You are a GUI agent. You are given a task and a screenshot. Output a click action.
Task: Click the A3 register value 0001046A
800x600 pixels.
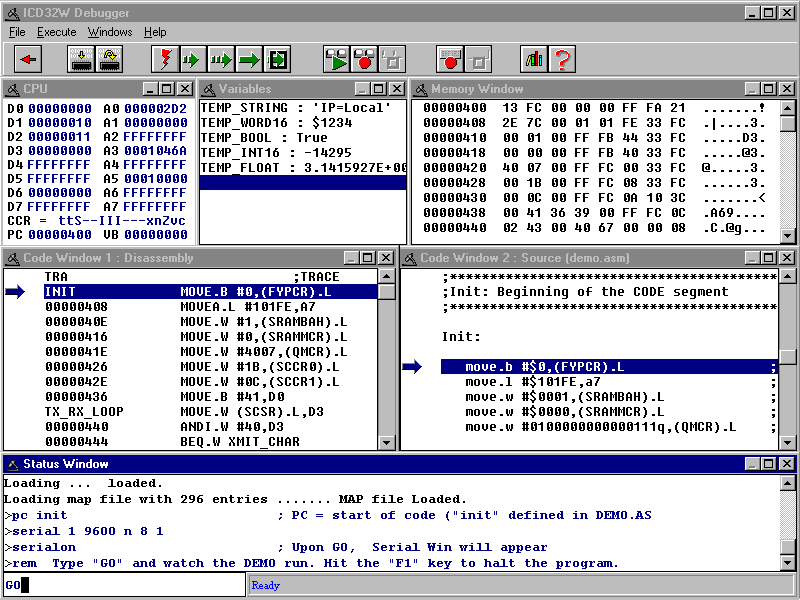coord(156,151)
